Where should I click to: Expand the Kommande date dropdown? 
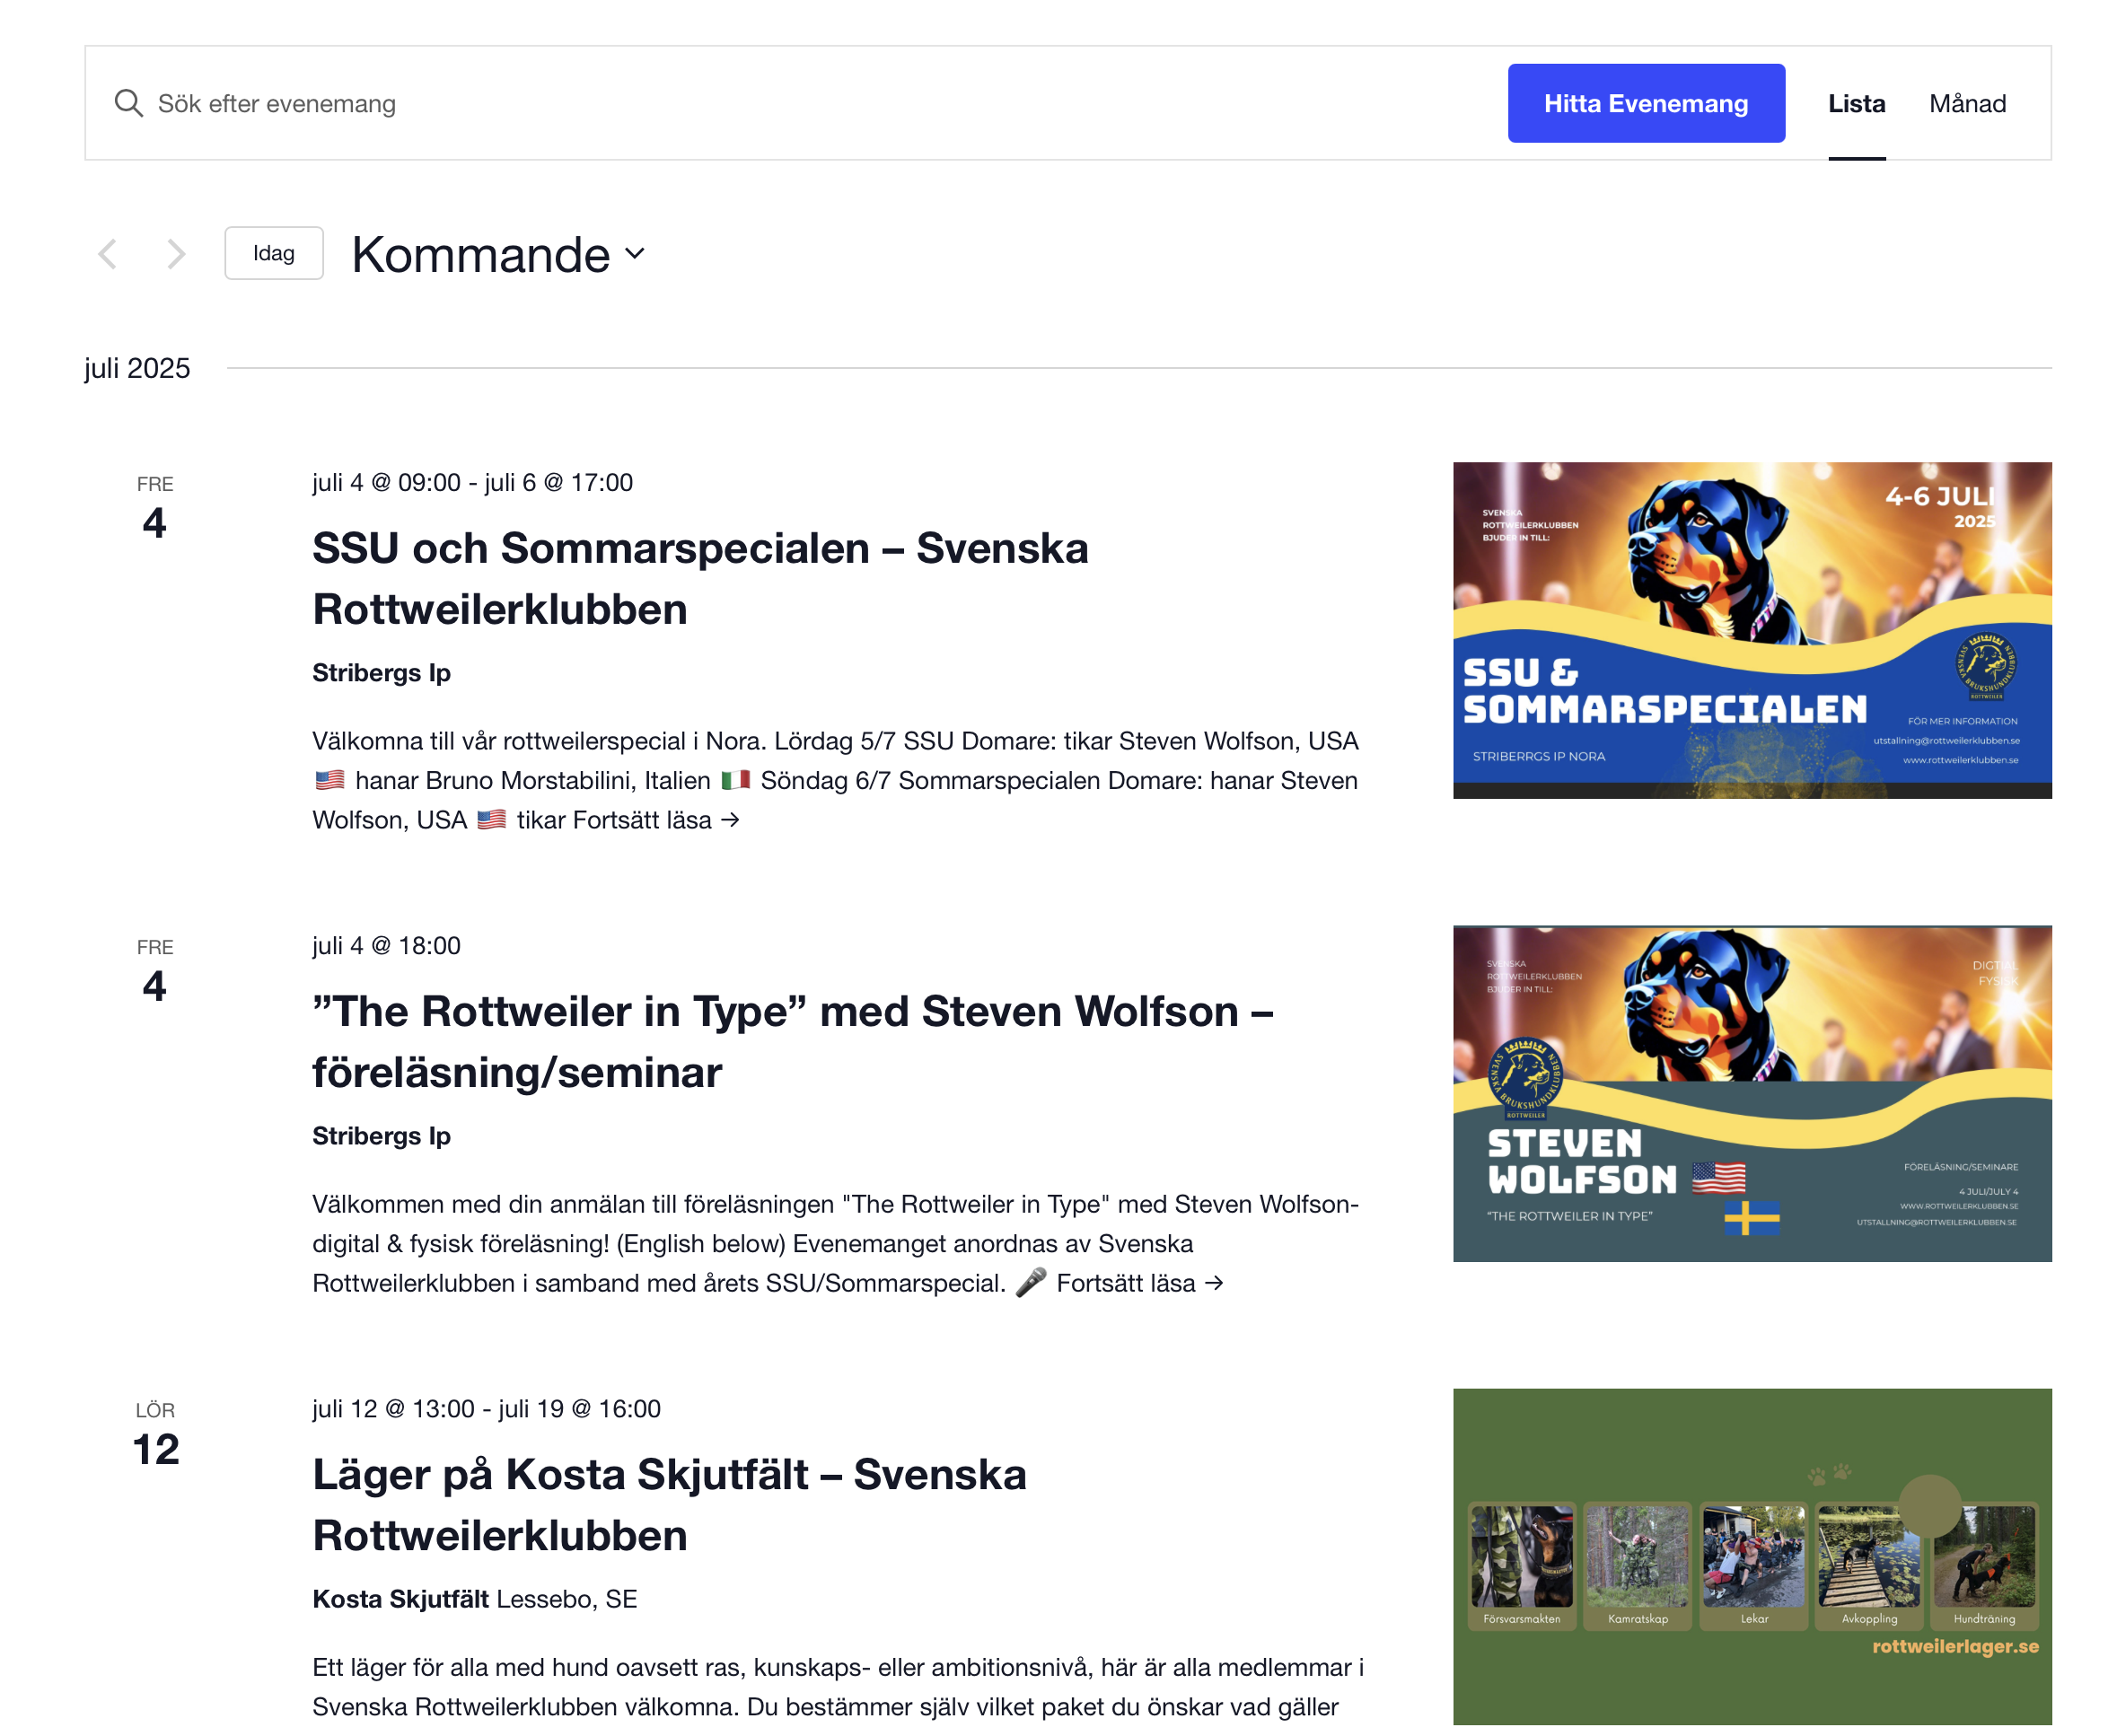(x=498, y=254)
